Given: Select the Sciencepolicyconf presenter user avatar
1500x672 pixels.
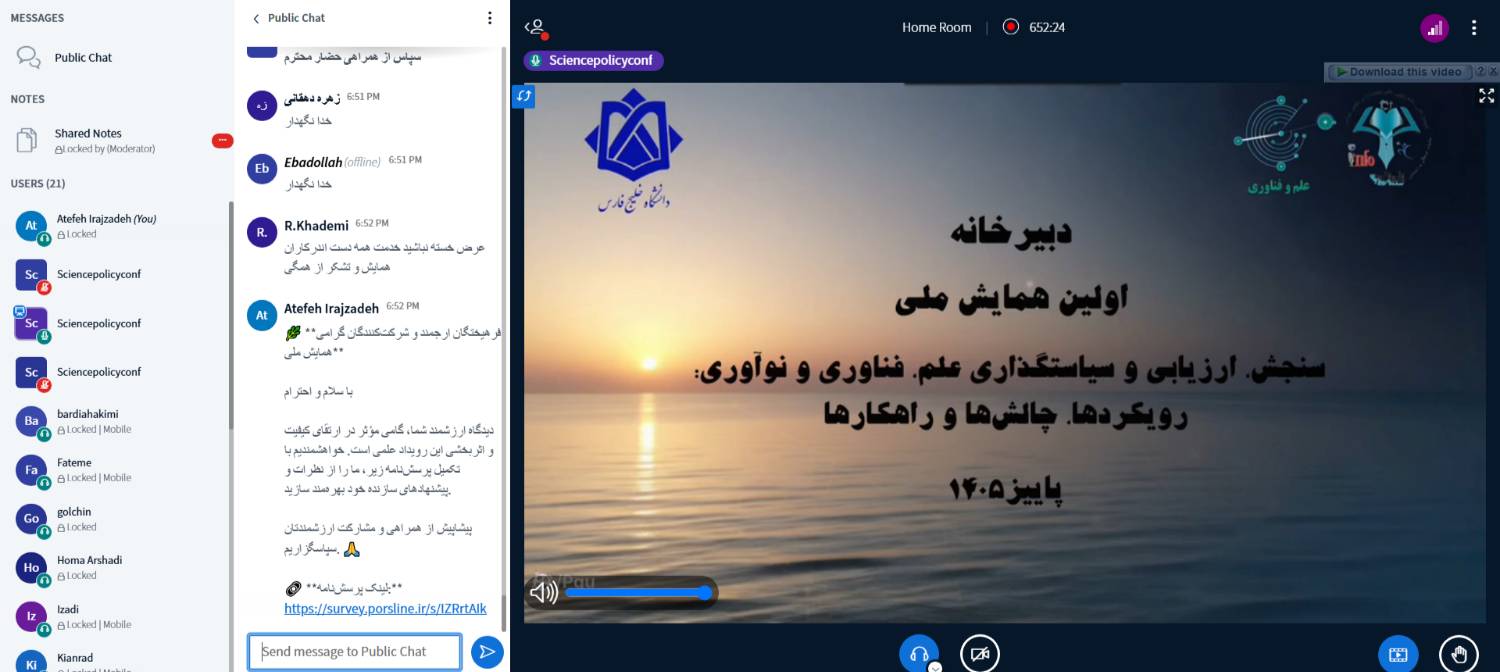Looking at the screenshot, I should pyautogui.click(x=31, y=323).
